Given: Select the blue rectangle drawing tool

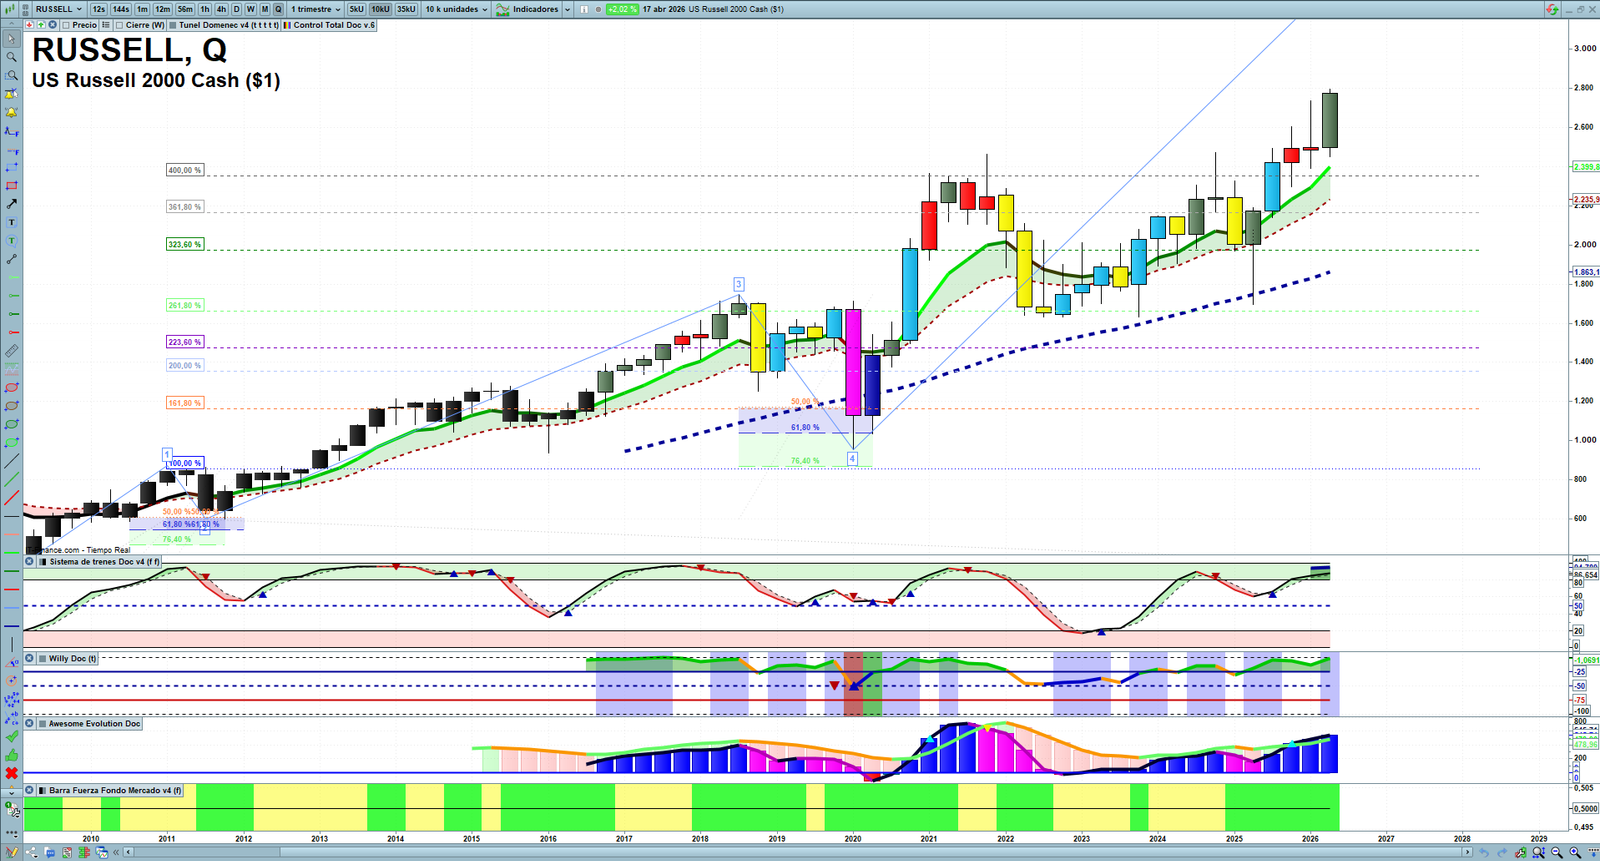Looking at the screenshot, I should coord(12,167).
